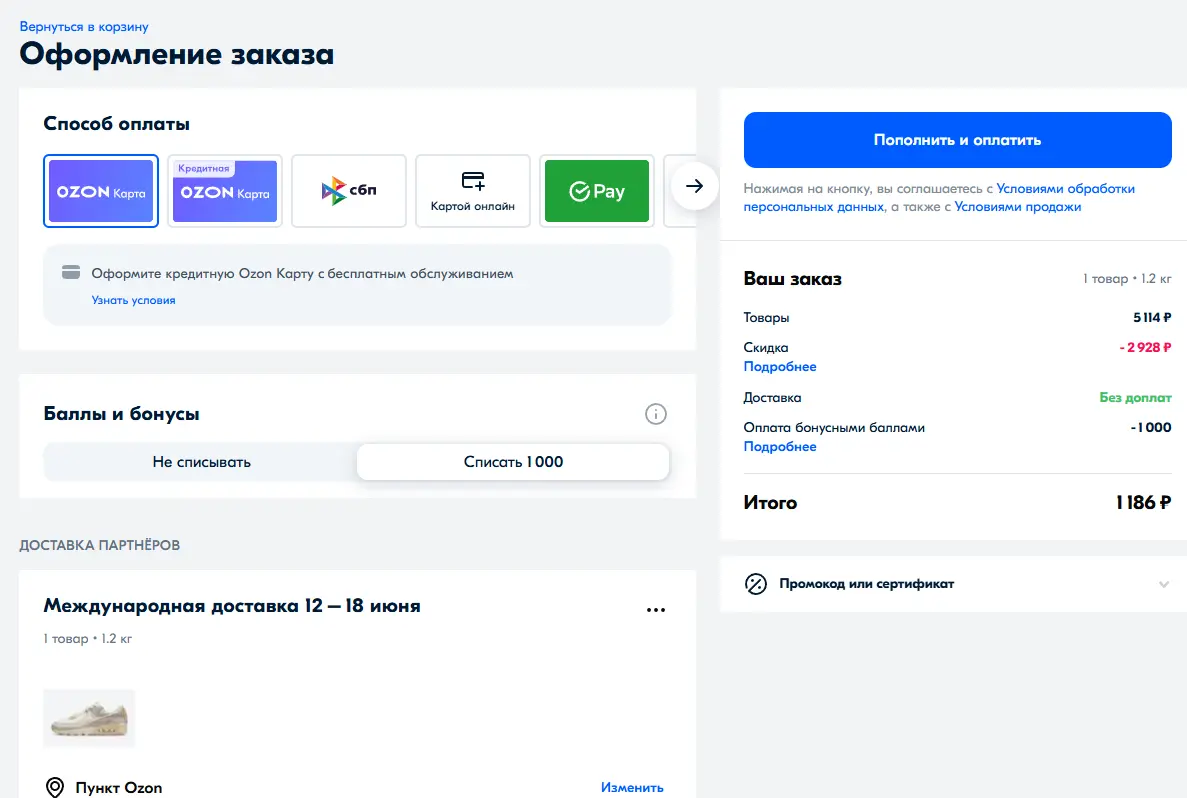Click 'Изменить' to change pickup point

pyautogui.click(x=632, y=787)
